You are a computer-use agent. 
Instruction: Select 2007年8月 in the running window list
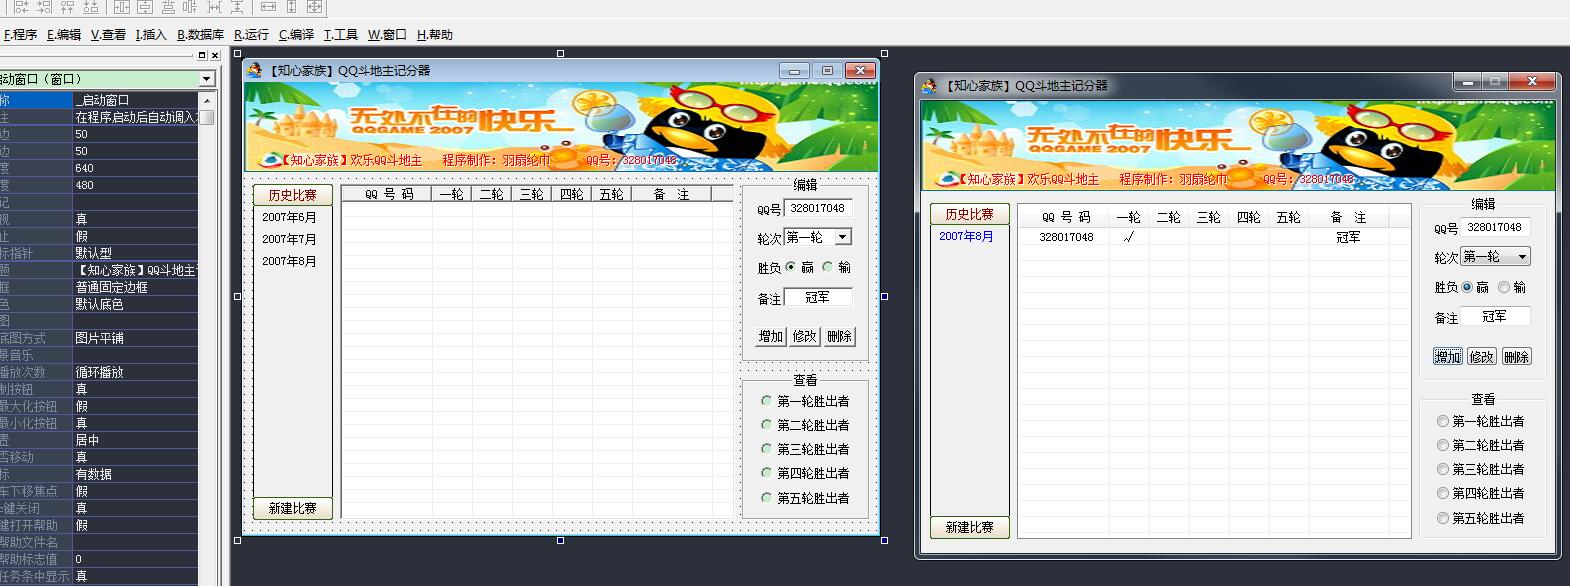[x=967, y=237]
